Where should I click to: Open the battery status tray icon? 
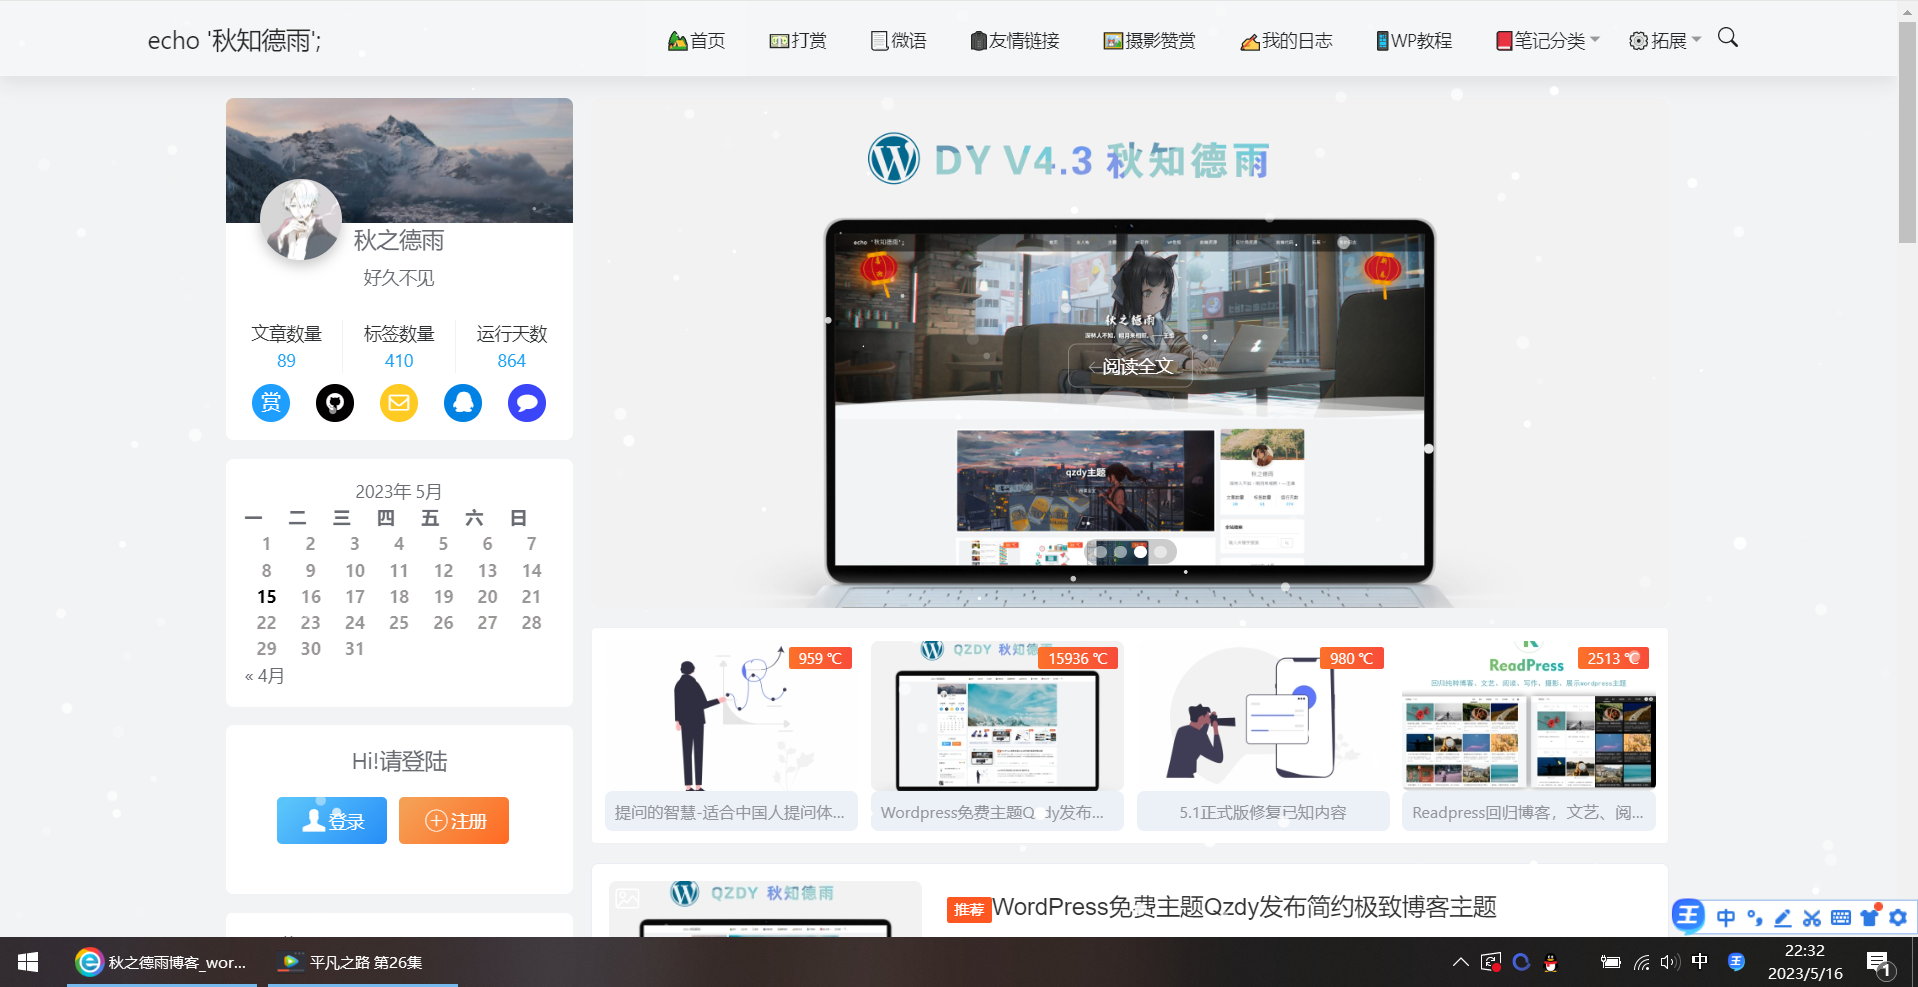pyautogui.click(x=1610, y=962)
